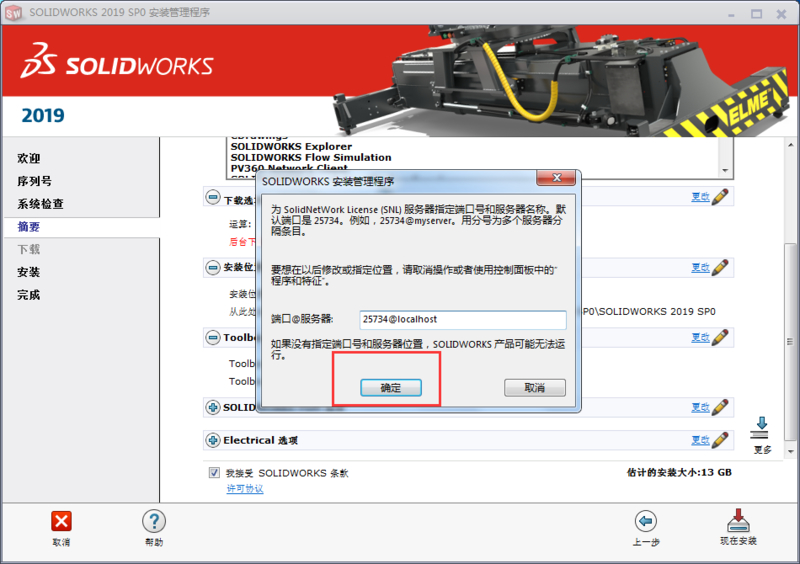Viewport: 800px width, 564px height.
Task: Click the SW icon in title bar
Action: click(x=13, y=13)
